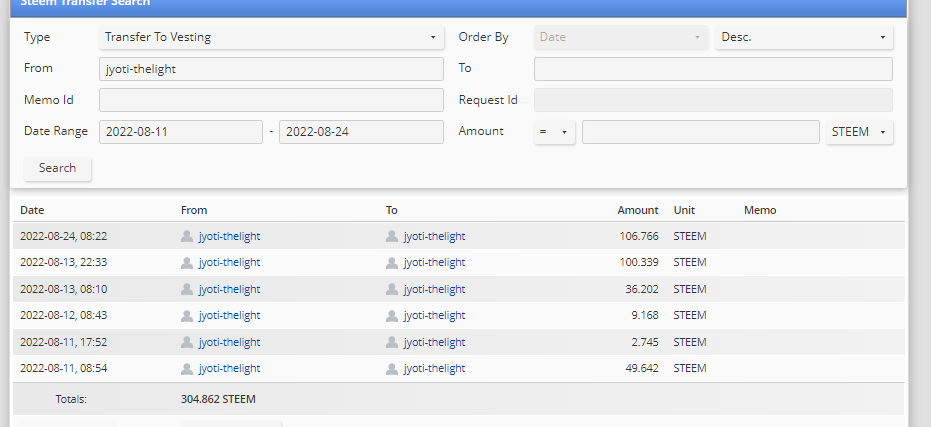Screen dimensions: 931x427
Task: Click To avatar icon in 2022-08-12, 08:43 row
Action: point(392,315)
